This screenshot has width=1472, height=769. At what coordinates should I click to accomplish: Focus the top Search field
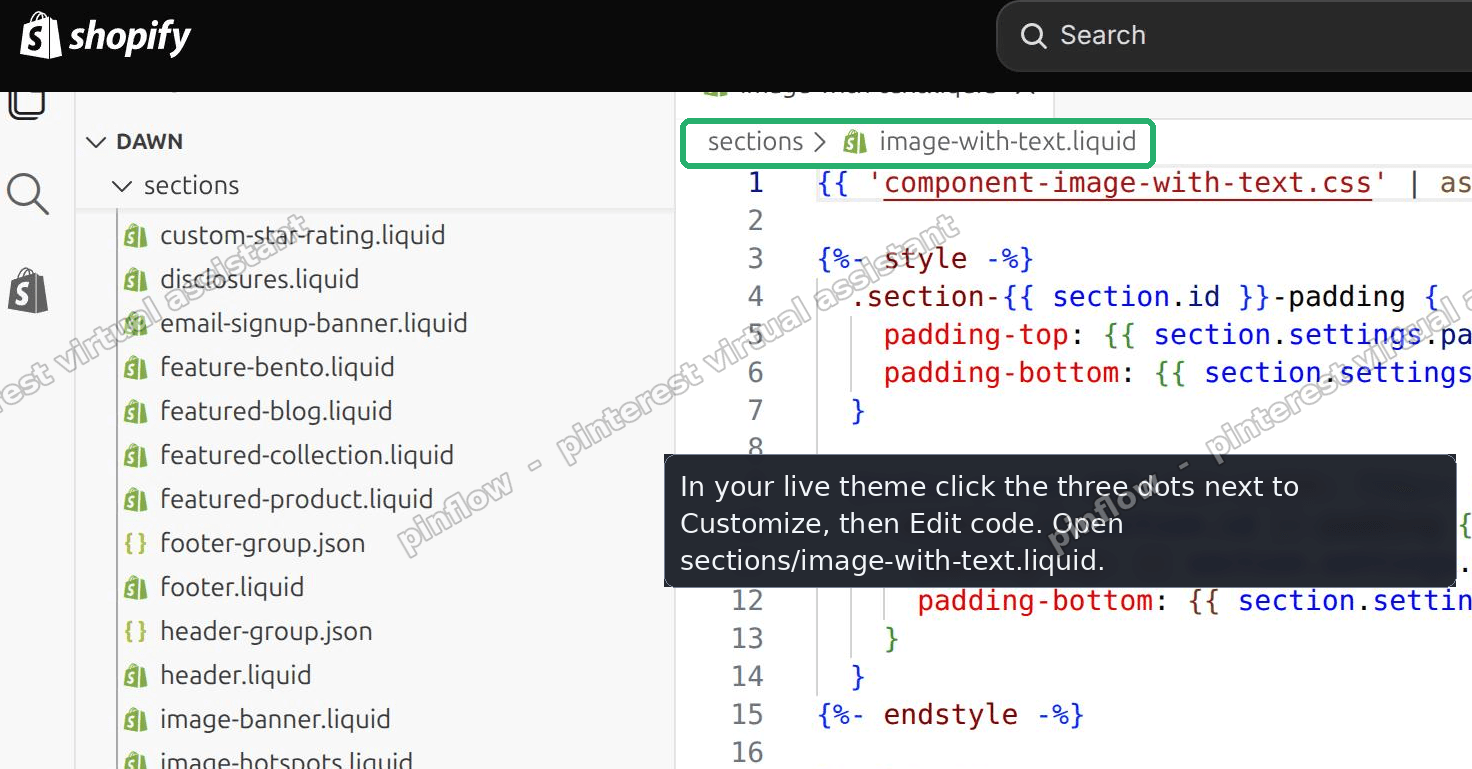pyautogui.click(x=1234, y=36)
